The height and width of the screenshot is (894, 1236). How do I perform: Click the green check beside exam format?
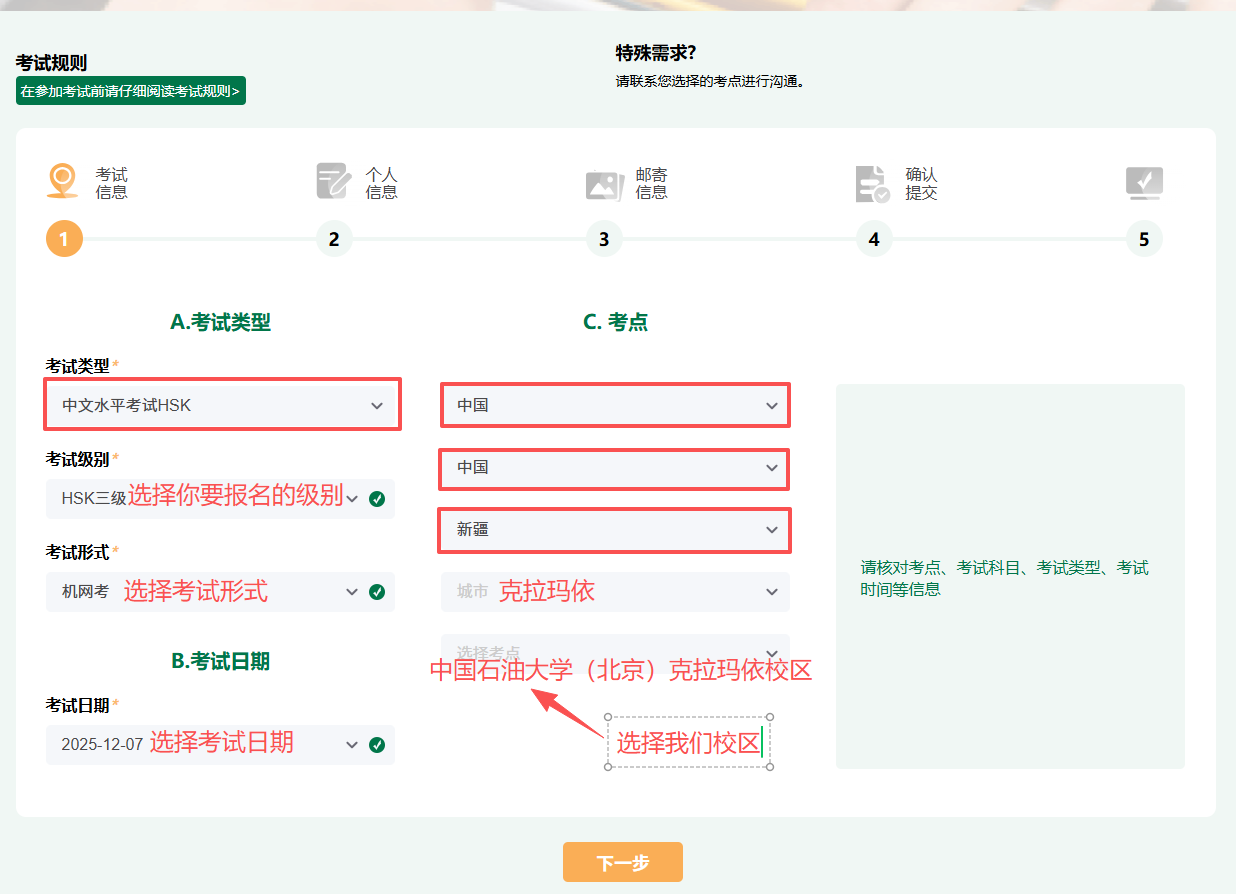[x=377, y=592]
